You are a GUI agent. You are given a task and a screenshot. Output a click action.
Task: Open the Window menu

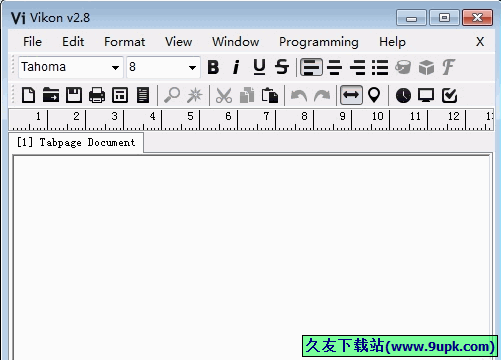[236, 42]
